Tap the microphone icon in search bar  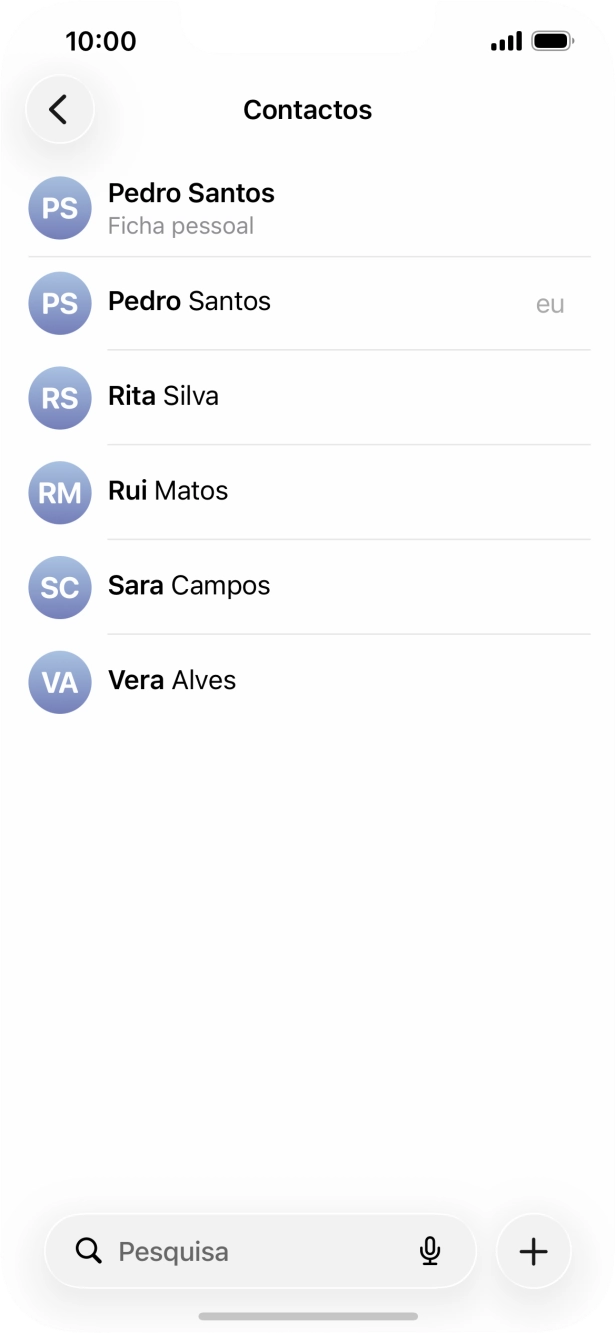pos(430,1251)
